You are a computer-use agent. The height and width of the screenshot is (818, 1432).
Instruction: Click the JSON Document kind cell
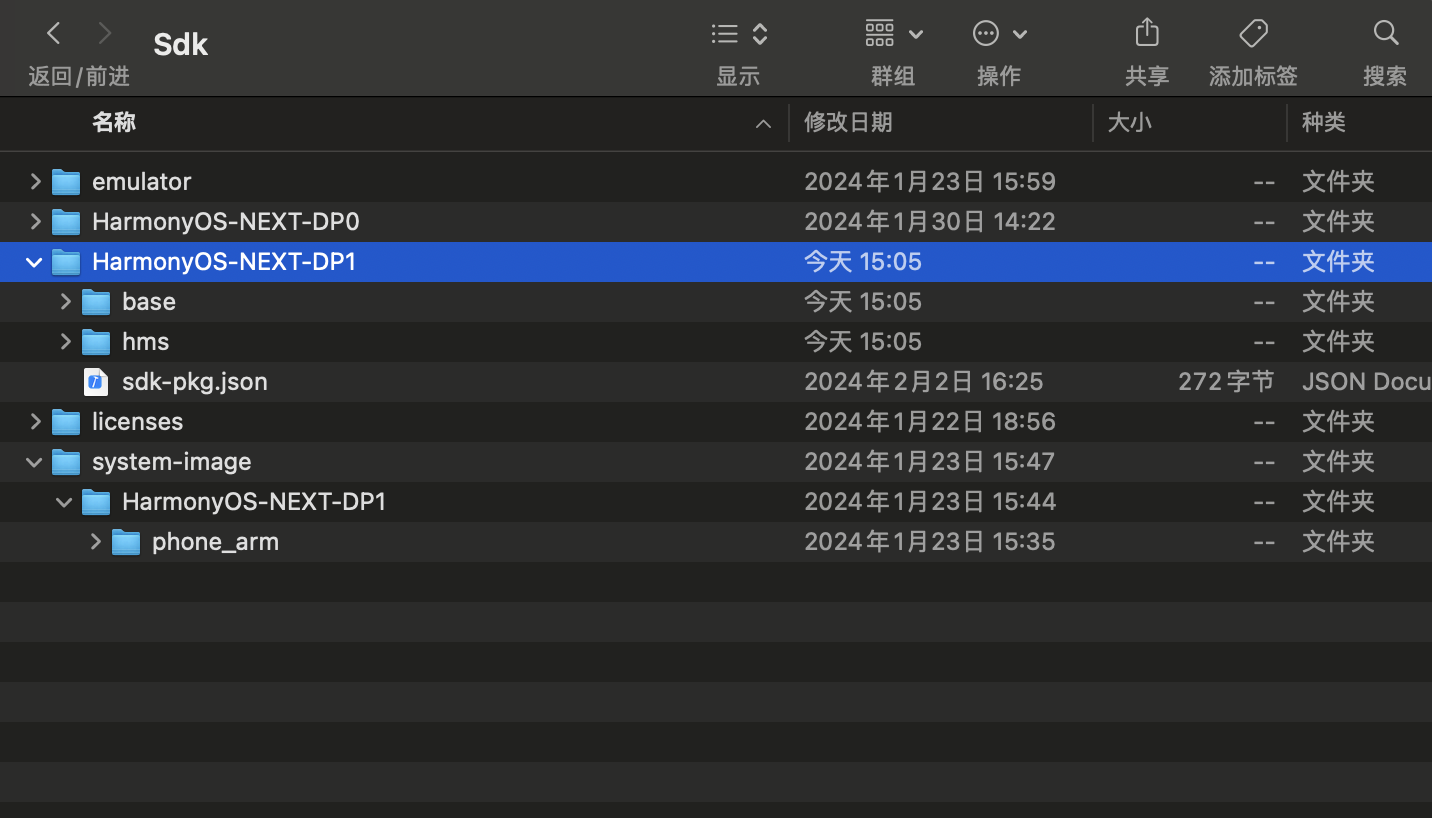(1367, 381)
